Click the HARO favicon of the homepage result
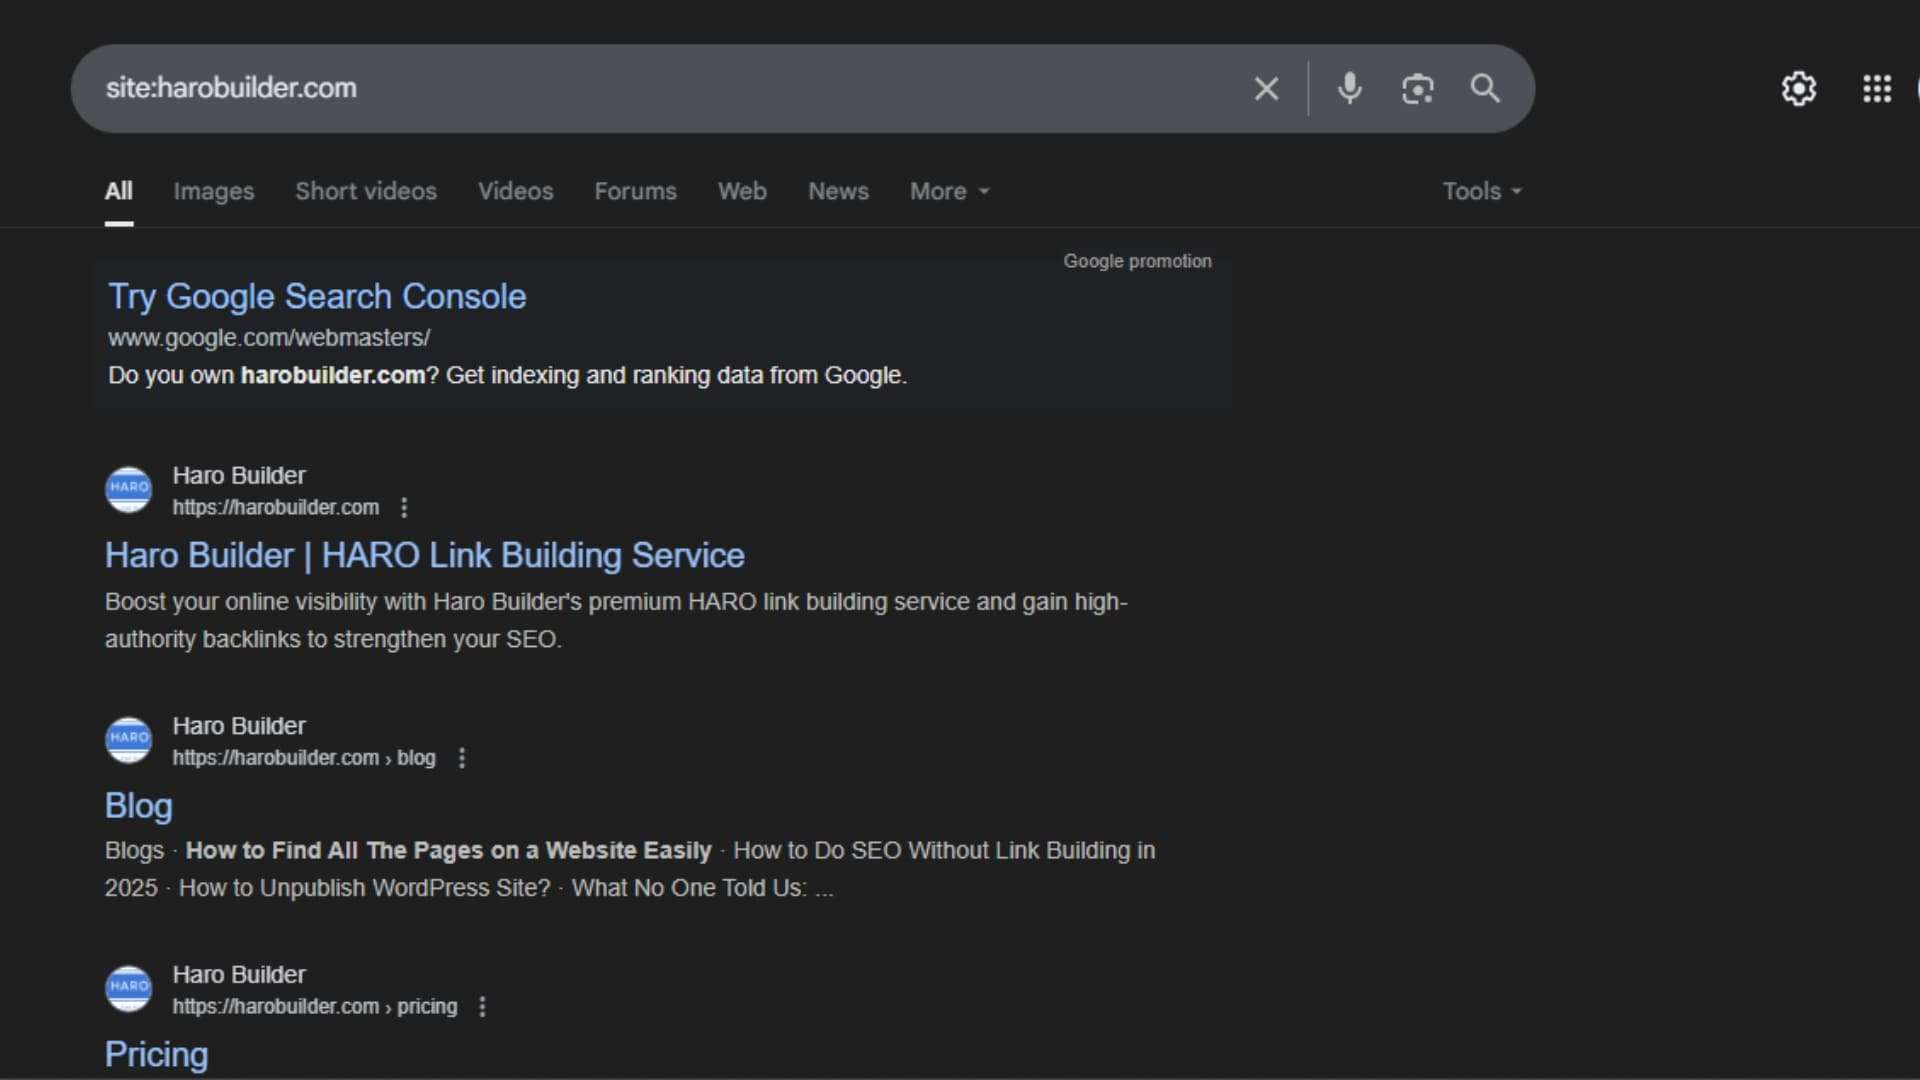 click(x=129, y=489)
